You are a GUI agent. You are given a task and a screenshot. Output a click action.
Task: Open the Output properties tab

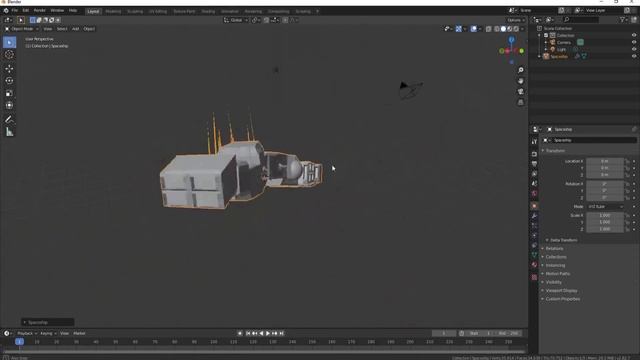click(x=534, y=164)
